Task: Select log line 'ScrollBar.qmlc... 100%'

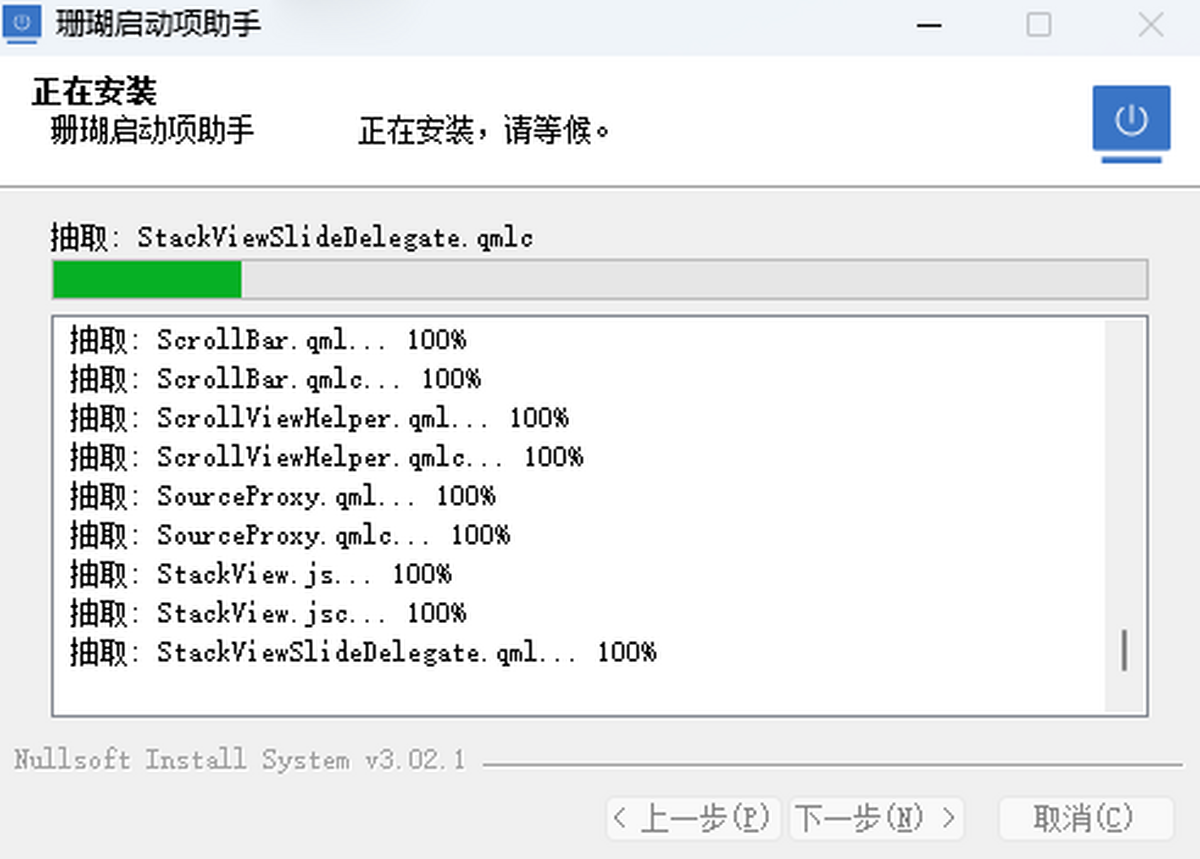Action: [275, 379]
